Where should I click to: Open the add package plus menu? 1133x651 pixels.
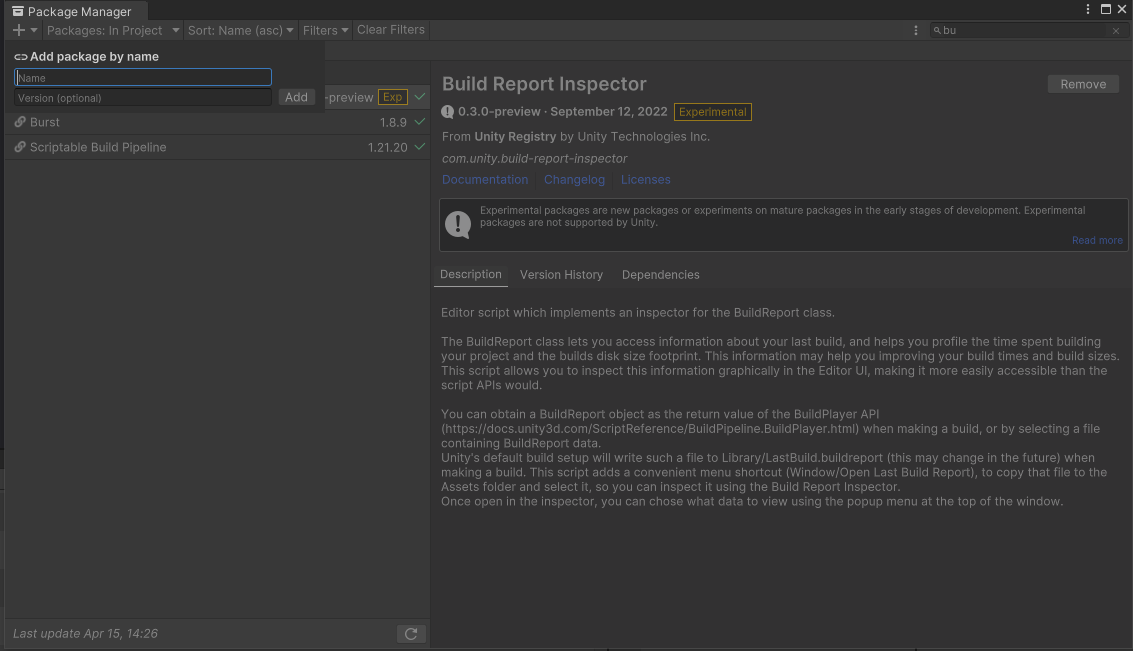pyautogui.click(x=24, y=30)
